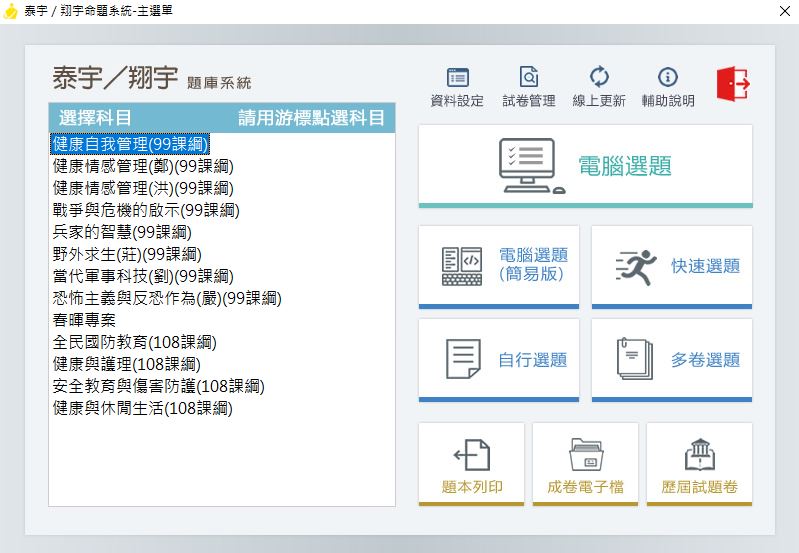Click the yellow app icon in title bar
The height and width of the screenshot is (553, 799).
click(x=10, y=11)
